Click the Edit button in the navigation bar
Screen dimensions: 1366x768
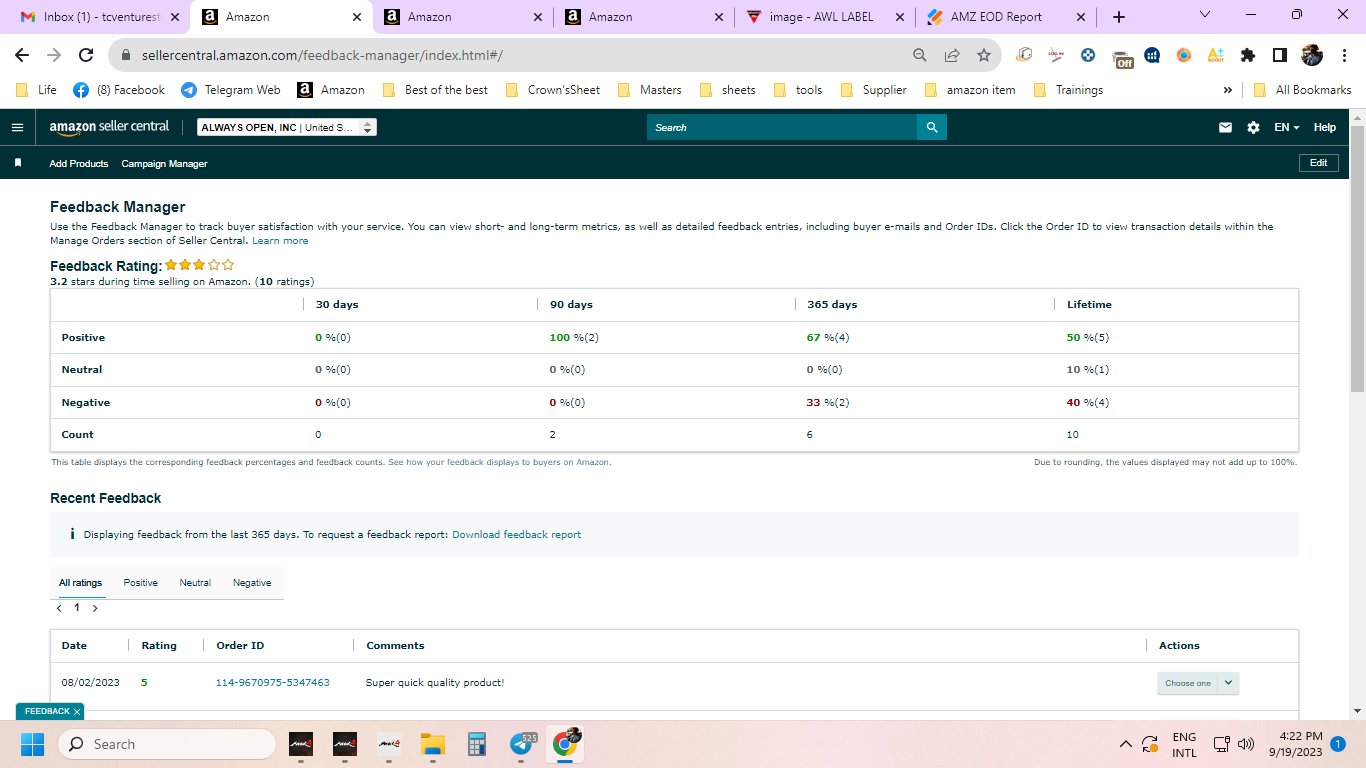(x=1318, y=163)
